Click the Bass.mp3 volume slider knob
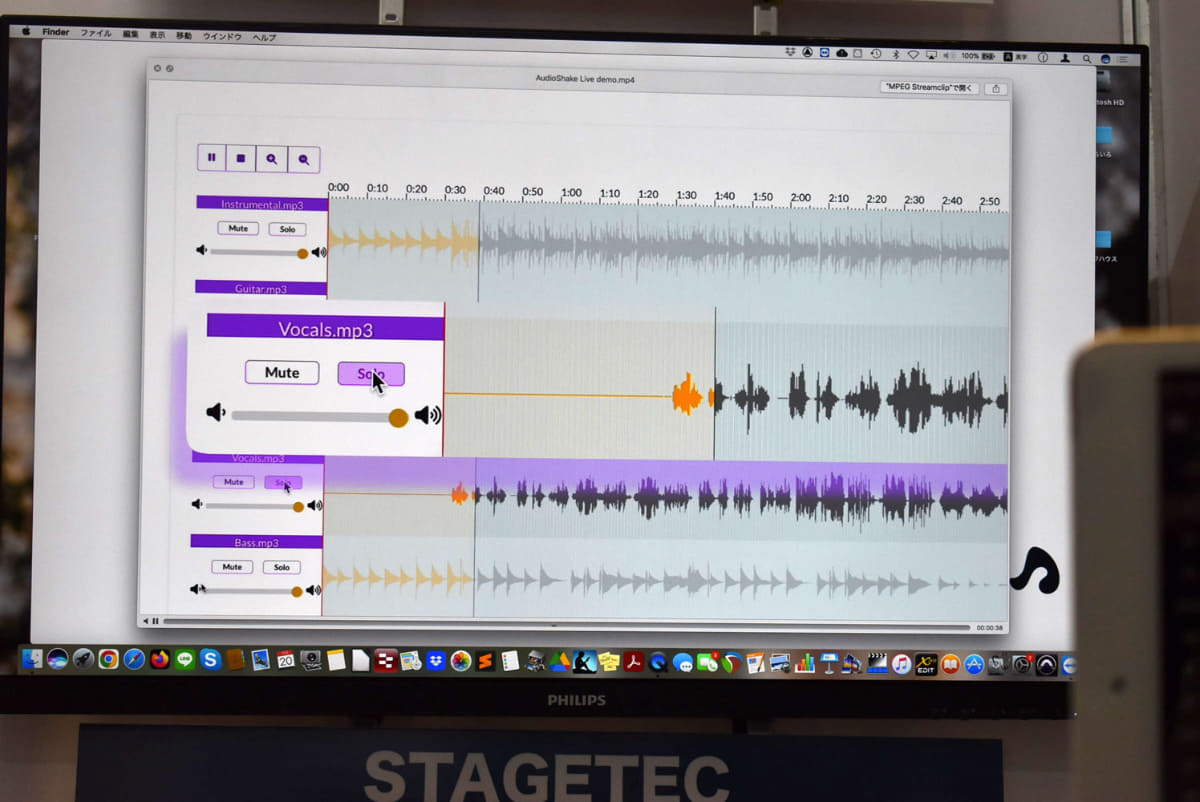This screenshot has height=802, width=1200. [296, 591]
